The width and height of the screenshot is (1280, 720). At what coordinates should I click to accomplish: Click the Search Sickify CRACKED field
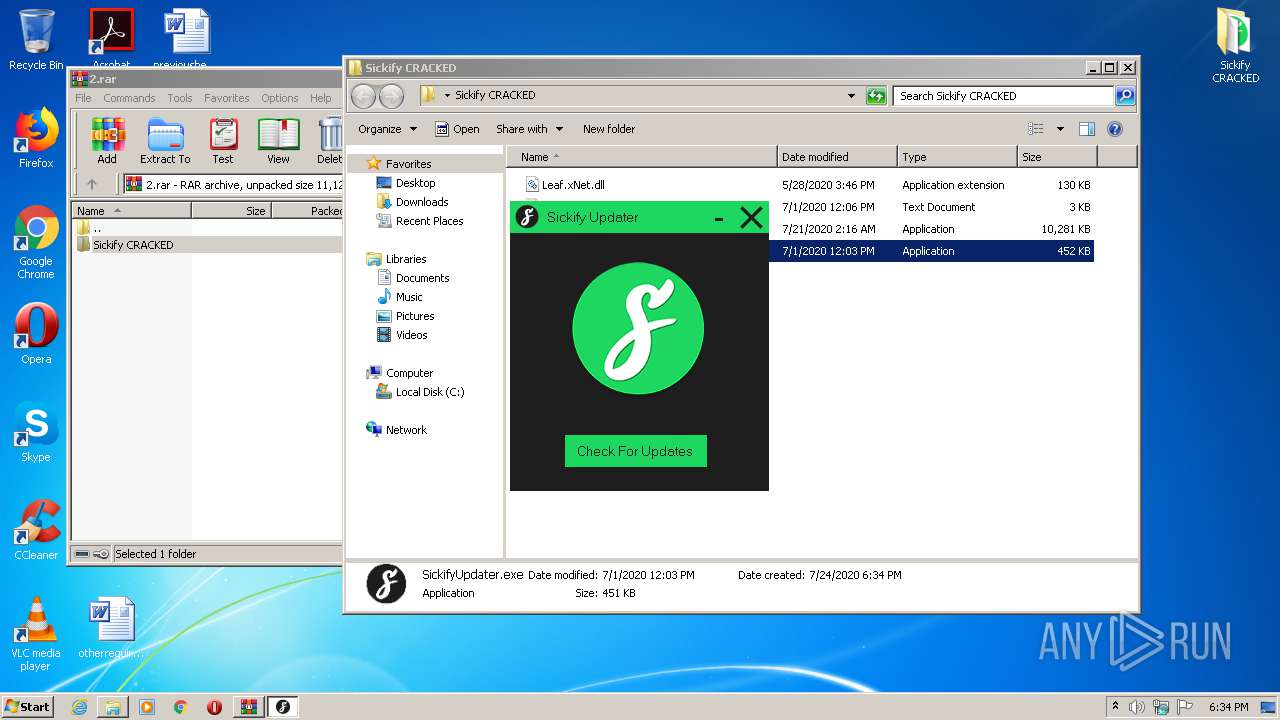pos(1003,96)
